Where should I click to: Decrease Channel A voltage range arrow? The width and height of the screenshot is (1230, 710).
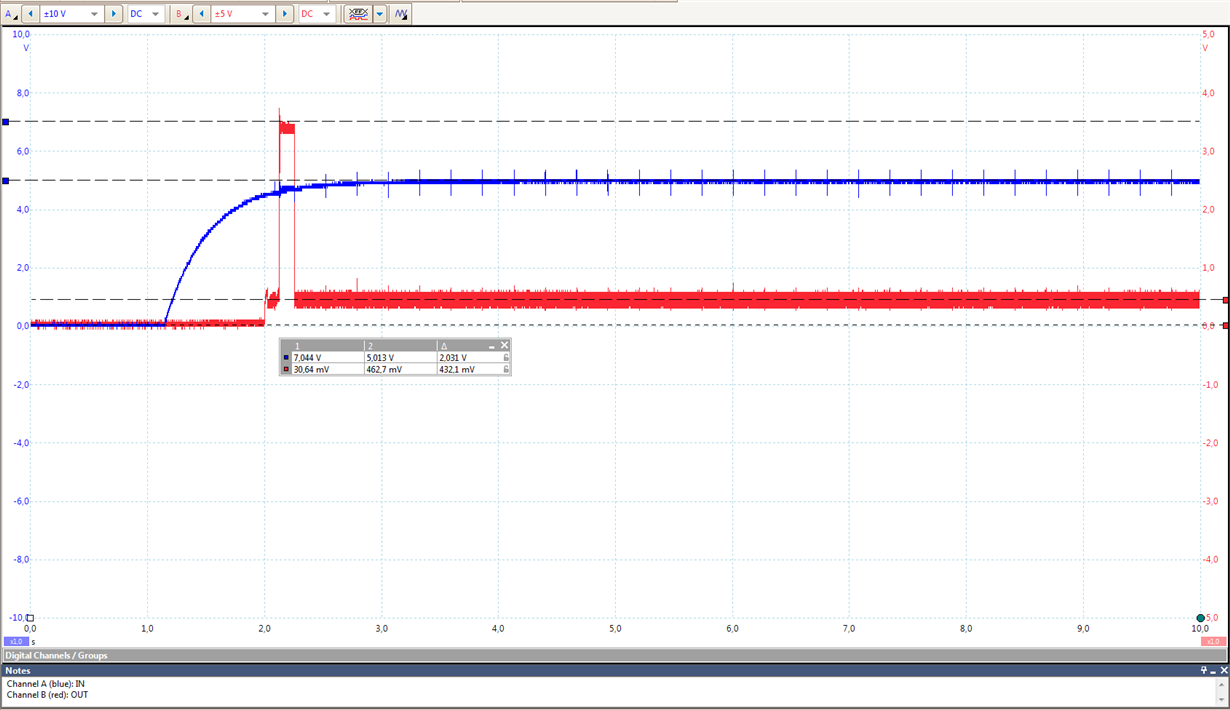(30, 14)
